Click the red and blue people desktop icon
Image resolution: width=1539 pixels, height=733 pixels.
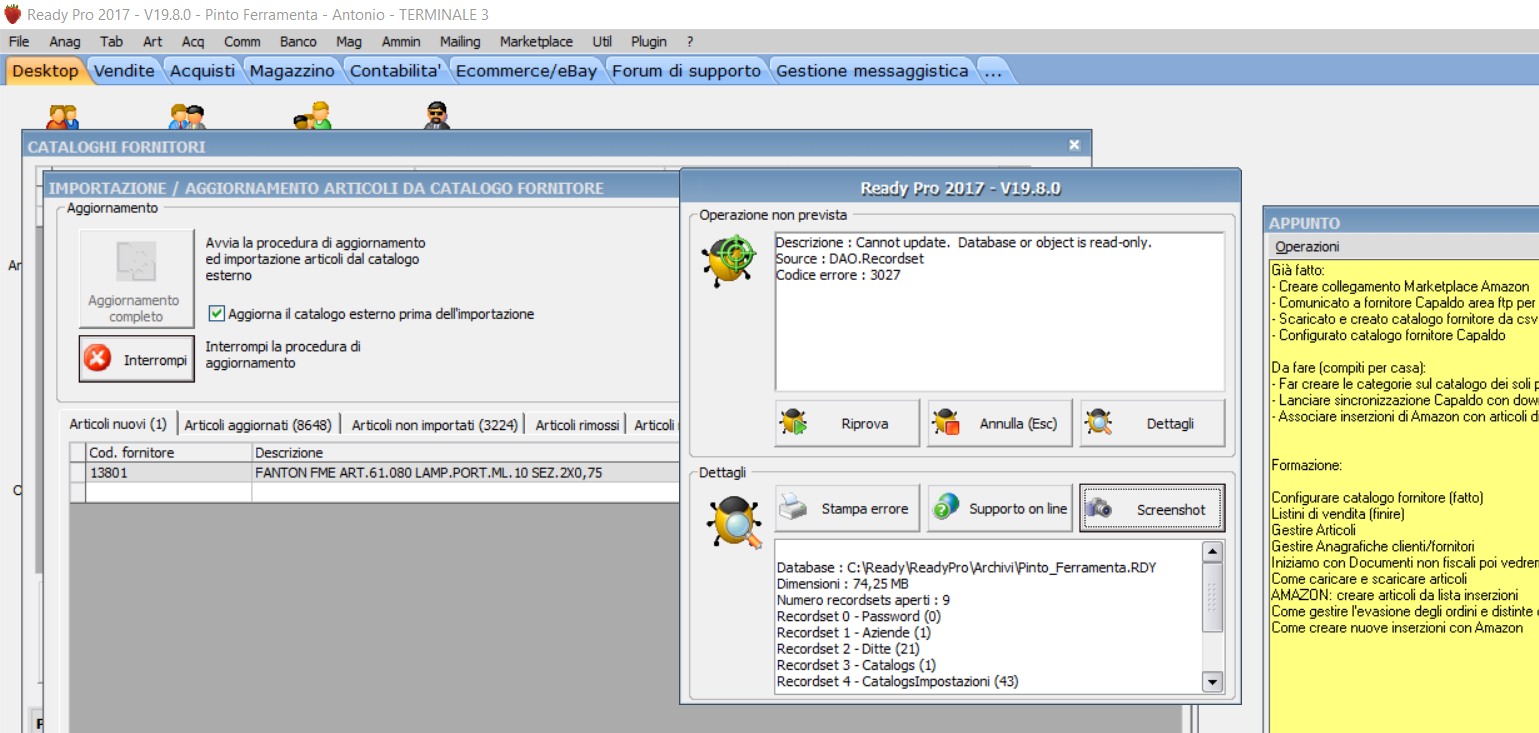(x=62, y=116)
